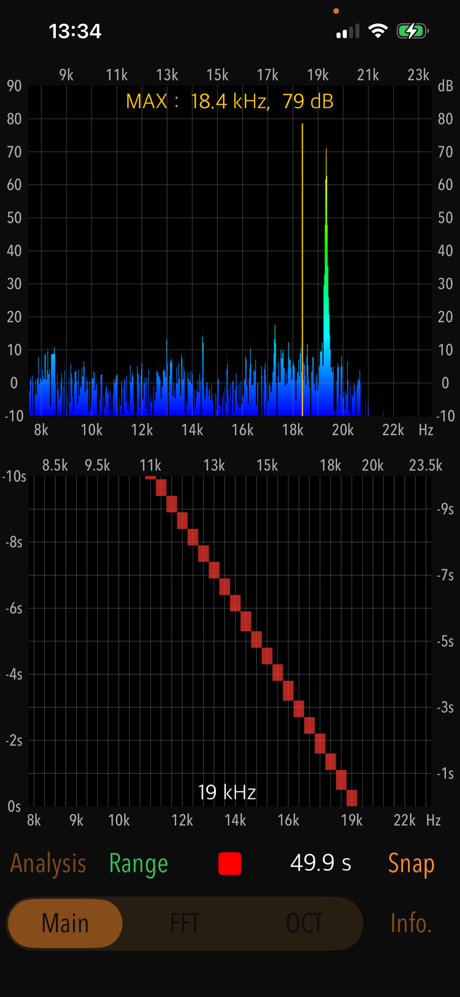
Task: Tap the 13:34 clock in status bar
Action: [75, 31]
